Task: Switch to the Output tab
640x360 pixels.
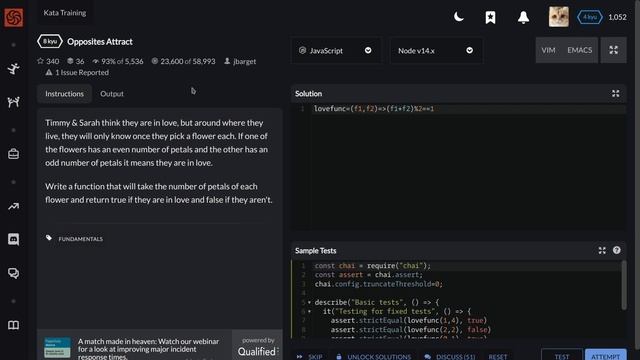Action: [112, 93]
